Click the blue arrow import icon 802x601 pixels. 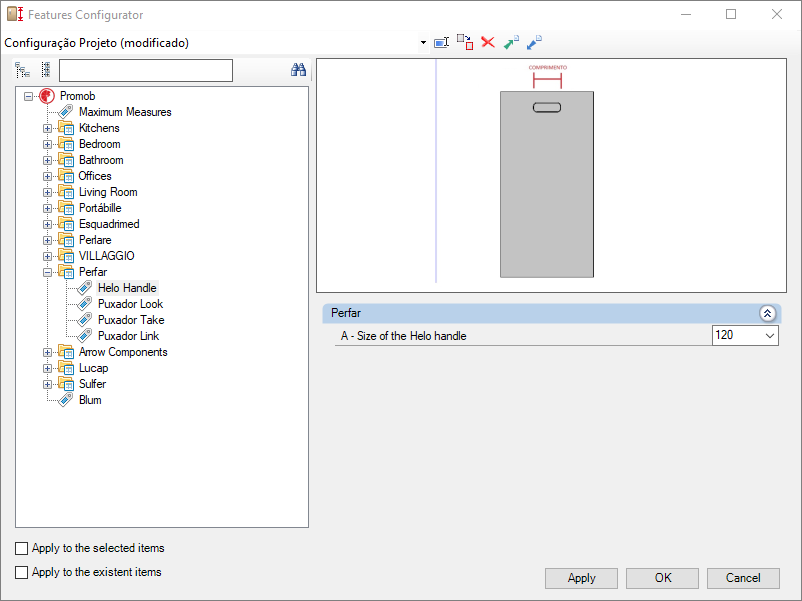(x=534, y=42)
